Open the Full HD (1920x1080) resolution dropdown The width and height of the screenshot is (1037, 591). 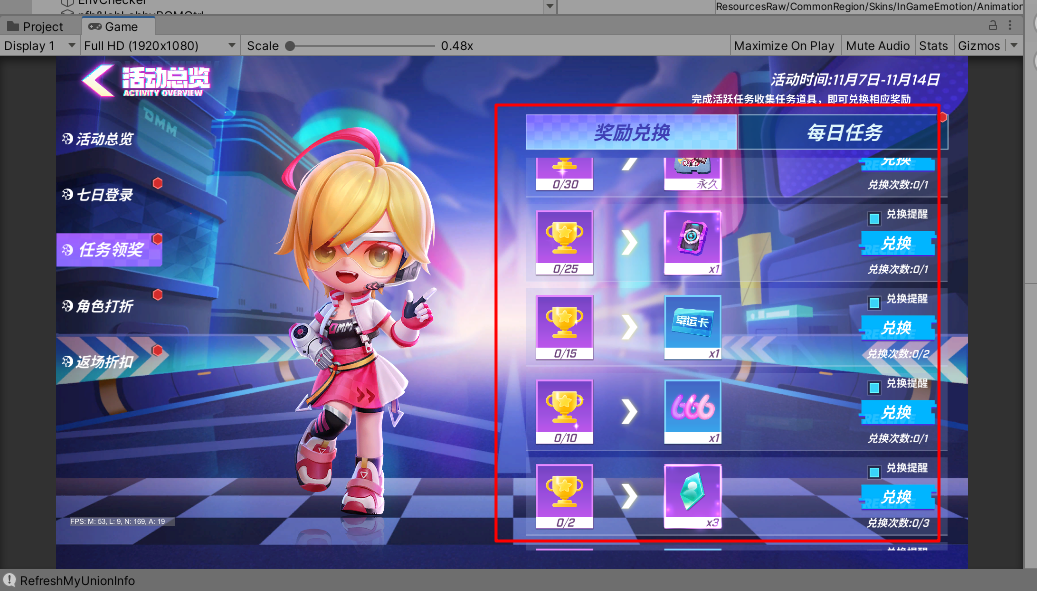[x=159, y=46]
